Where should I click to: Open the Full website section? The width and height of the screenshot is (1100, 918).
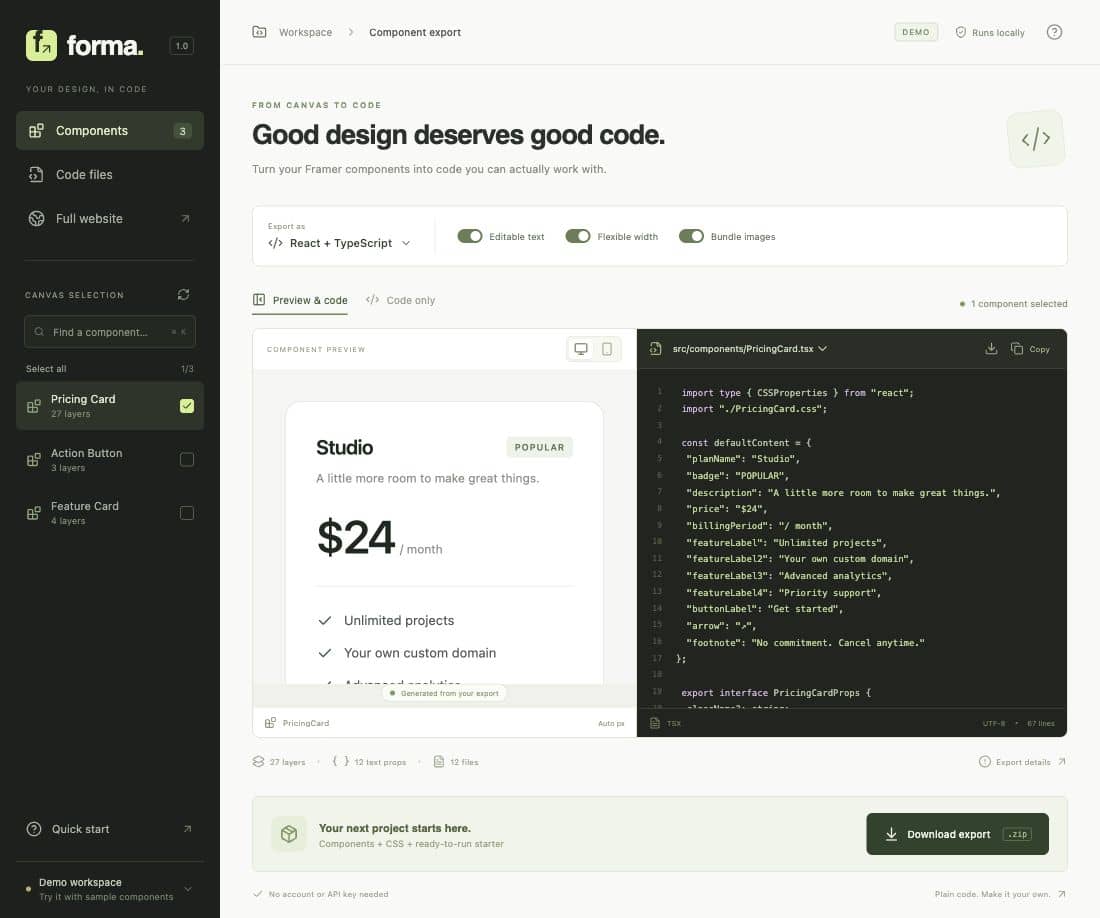[x=110, y=219]
